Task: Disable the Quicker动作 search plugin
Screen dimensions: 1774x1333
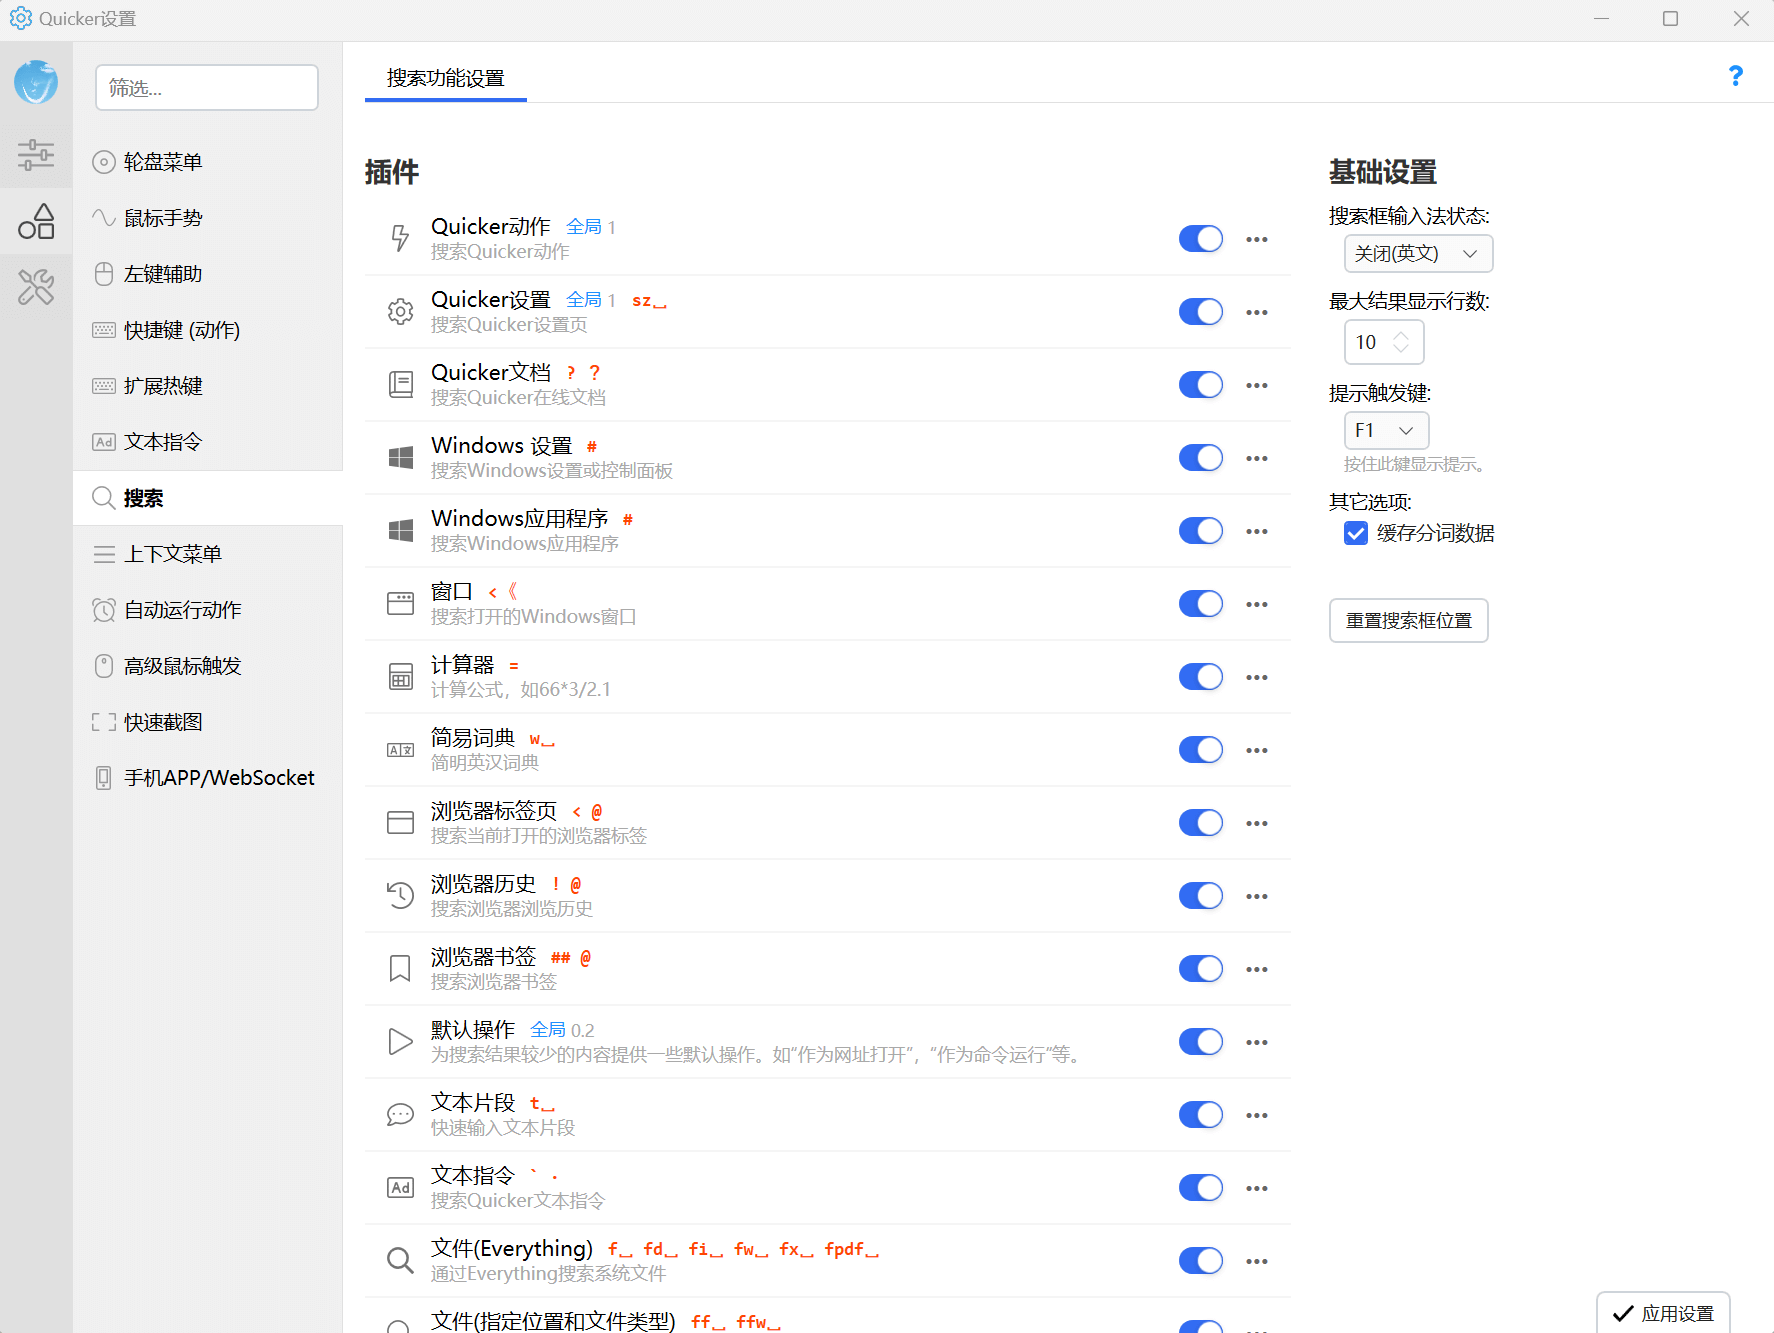Action: 1201,239
